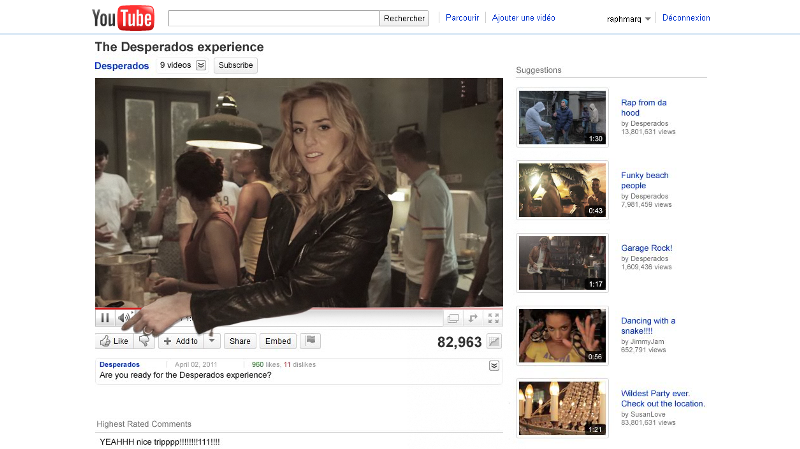Click the 82,963 view count
This screenshot has width=800, height=449.
459,342
